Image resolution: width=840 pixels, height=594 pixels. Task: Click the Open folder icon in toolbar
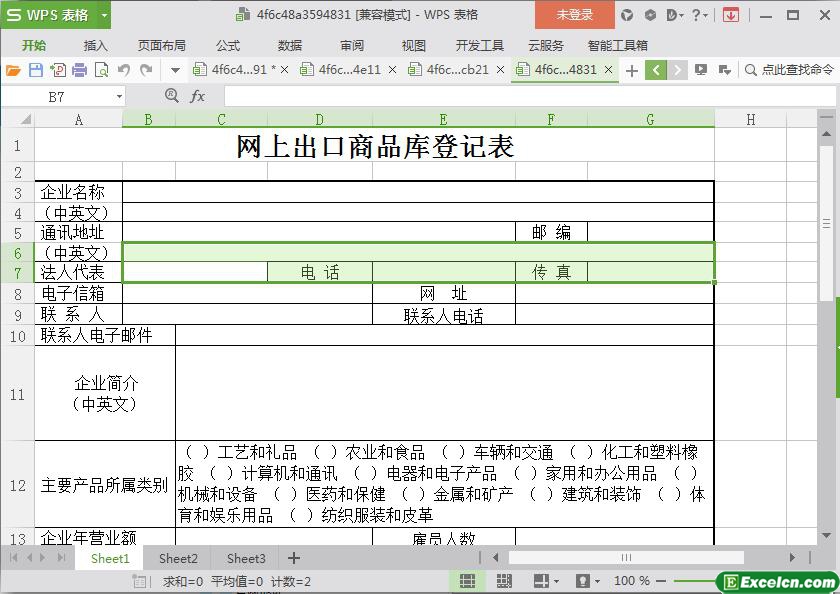[x=13, y=70]
